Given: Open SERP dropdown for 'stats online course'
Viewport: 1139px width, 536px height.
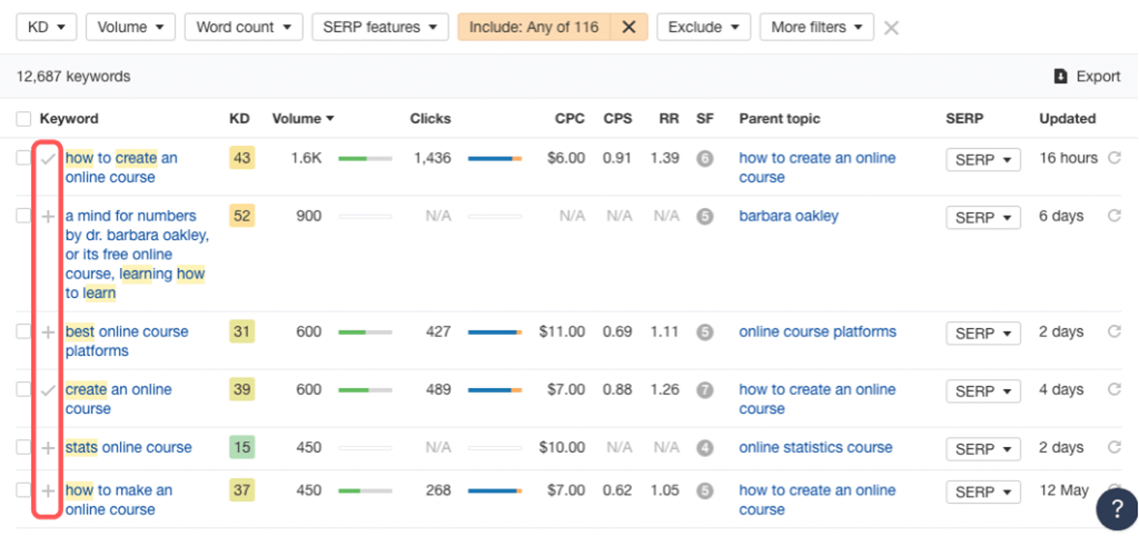Looking at the screenshot, I should coord(983,449).
